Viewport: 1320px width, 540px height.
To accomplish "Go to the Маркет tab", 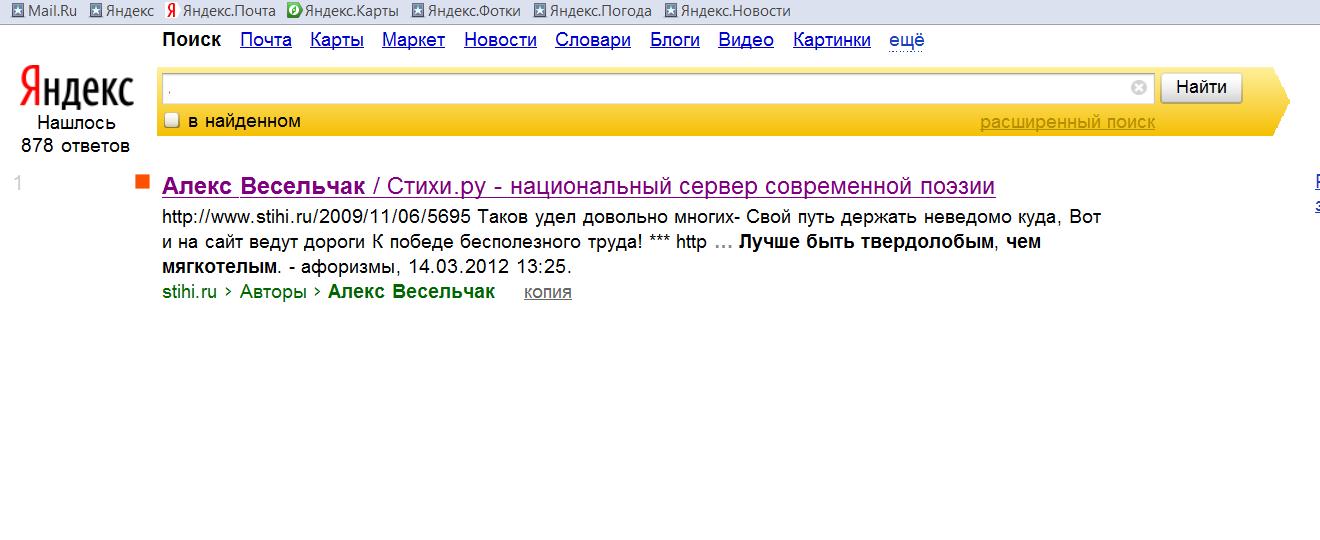I will 413,40.
